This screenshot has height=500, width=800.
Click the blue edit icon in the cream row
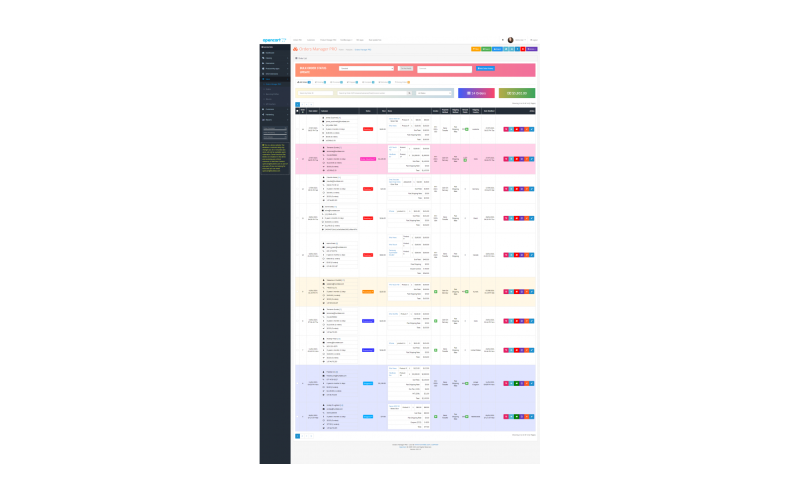coord(532,291)
